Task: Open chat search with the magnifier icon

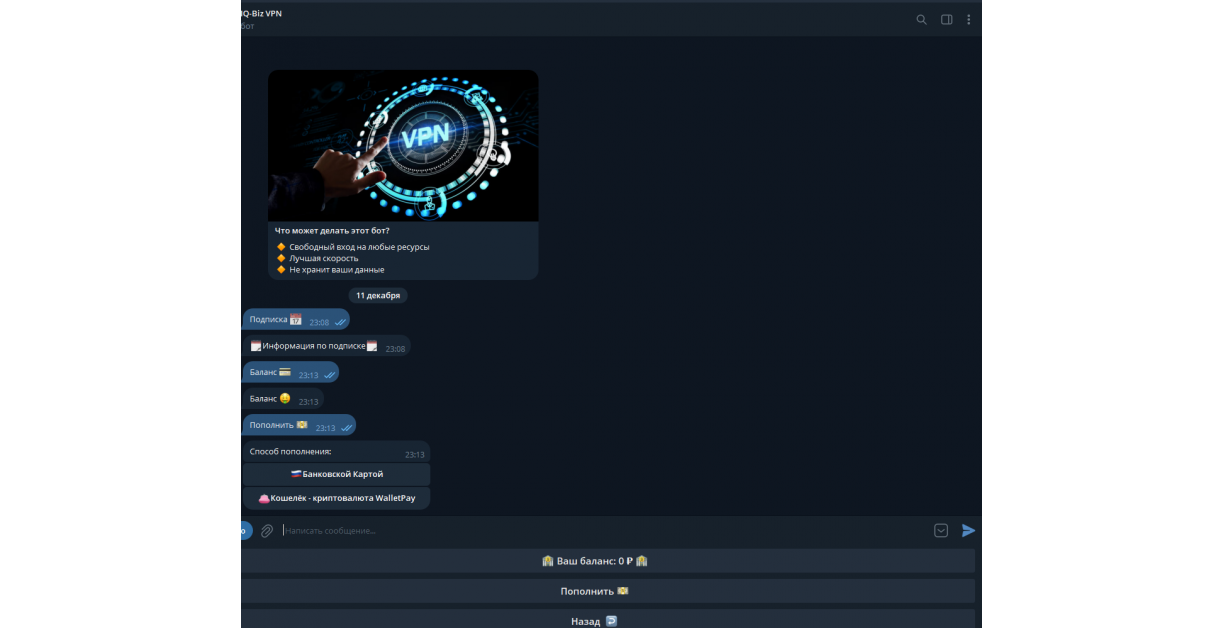Action: pos(921,20)
